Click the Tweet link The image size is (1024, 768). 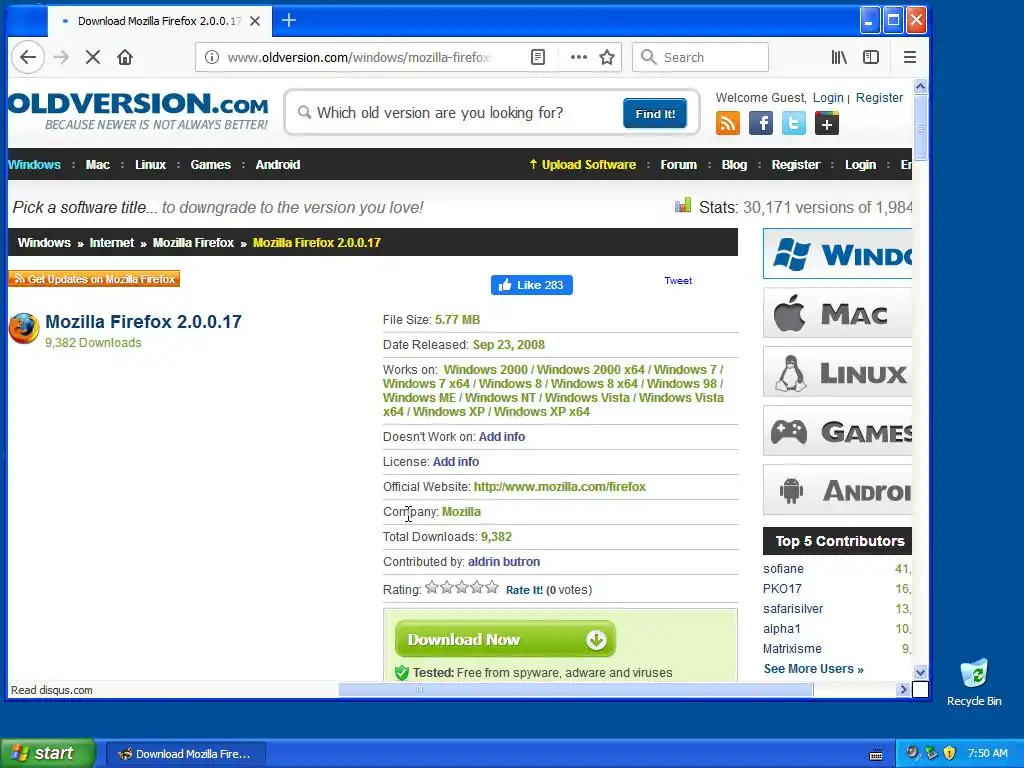click(678, 280)
